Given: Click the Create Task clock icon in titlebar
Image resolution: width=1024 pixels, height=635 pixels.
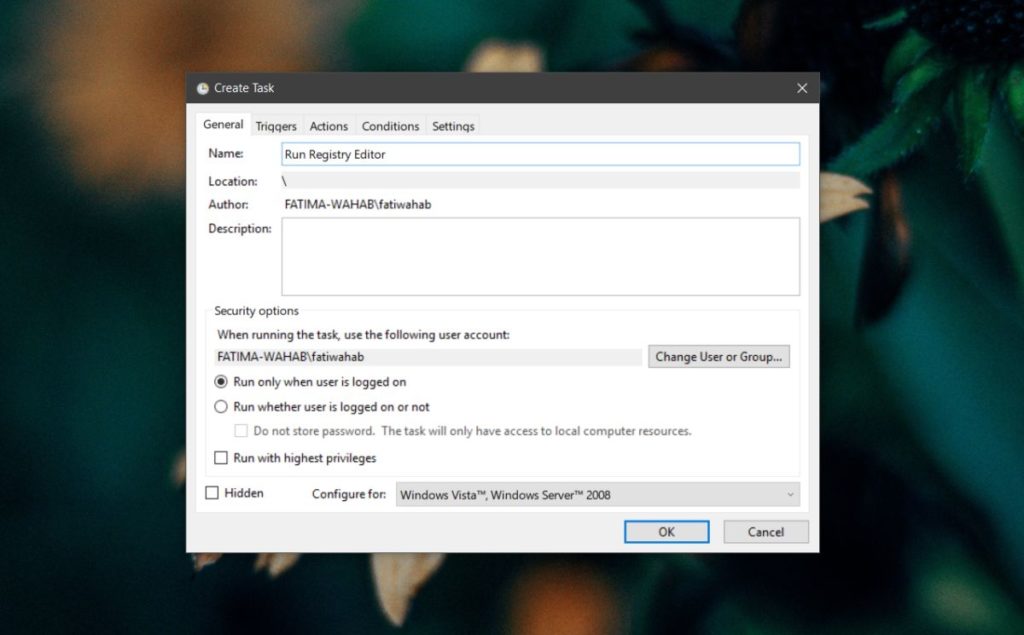Looking at the screenshot, I should tap(201, 88).
